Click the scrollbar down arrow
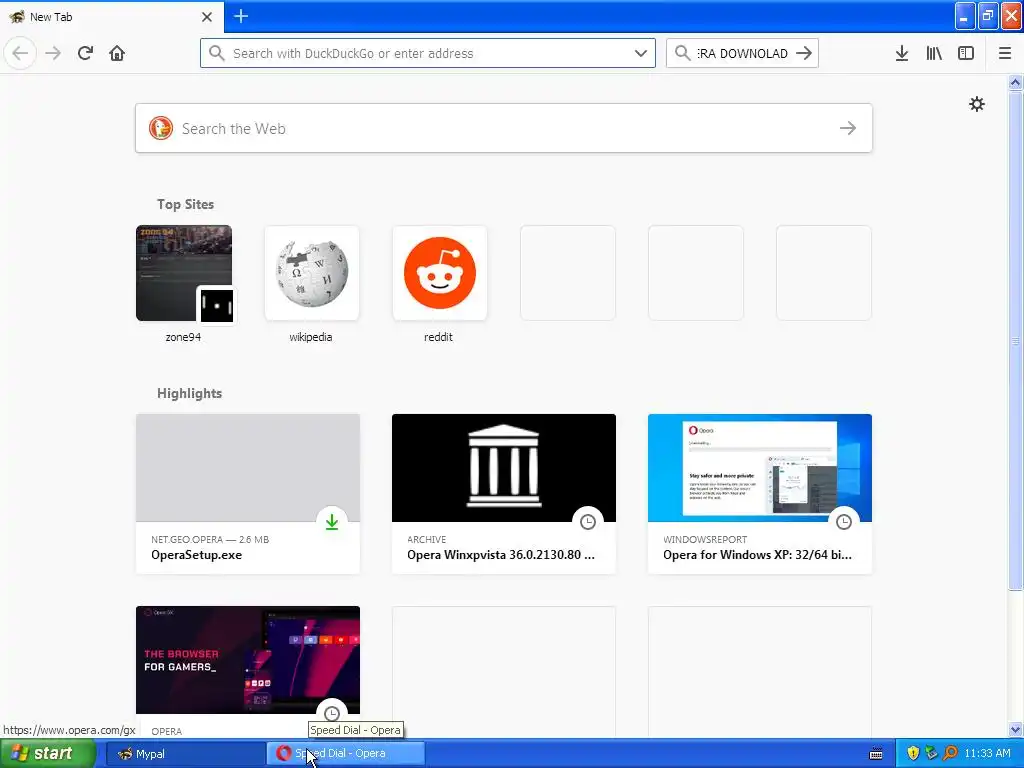 coord(1016,729)
